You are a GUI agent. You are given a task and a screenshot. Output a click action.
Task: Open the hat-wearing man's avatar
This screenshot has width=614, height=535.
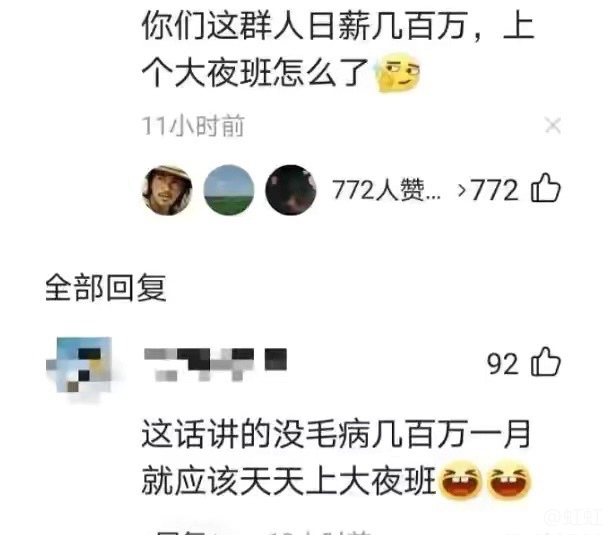tap(167, 190)
